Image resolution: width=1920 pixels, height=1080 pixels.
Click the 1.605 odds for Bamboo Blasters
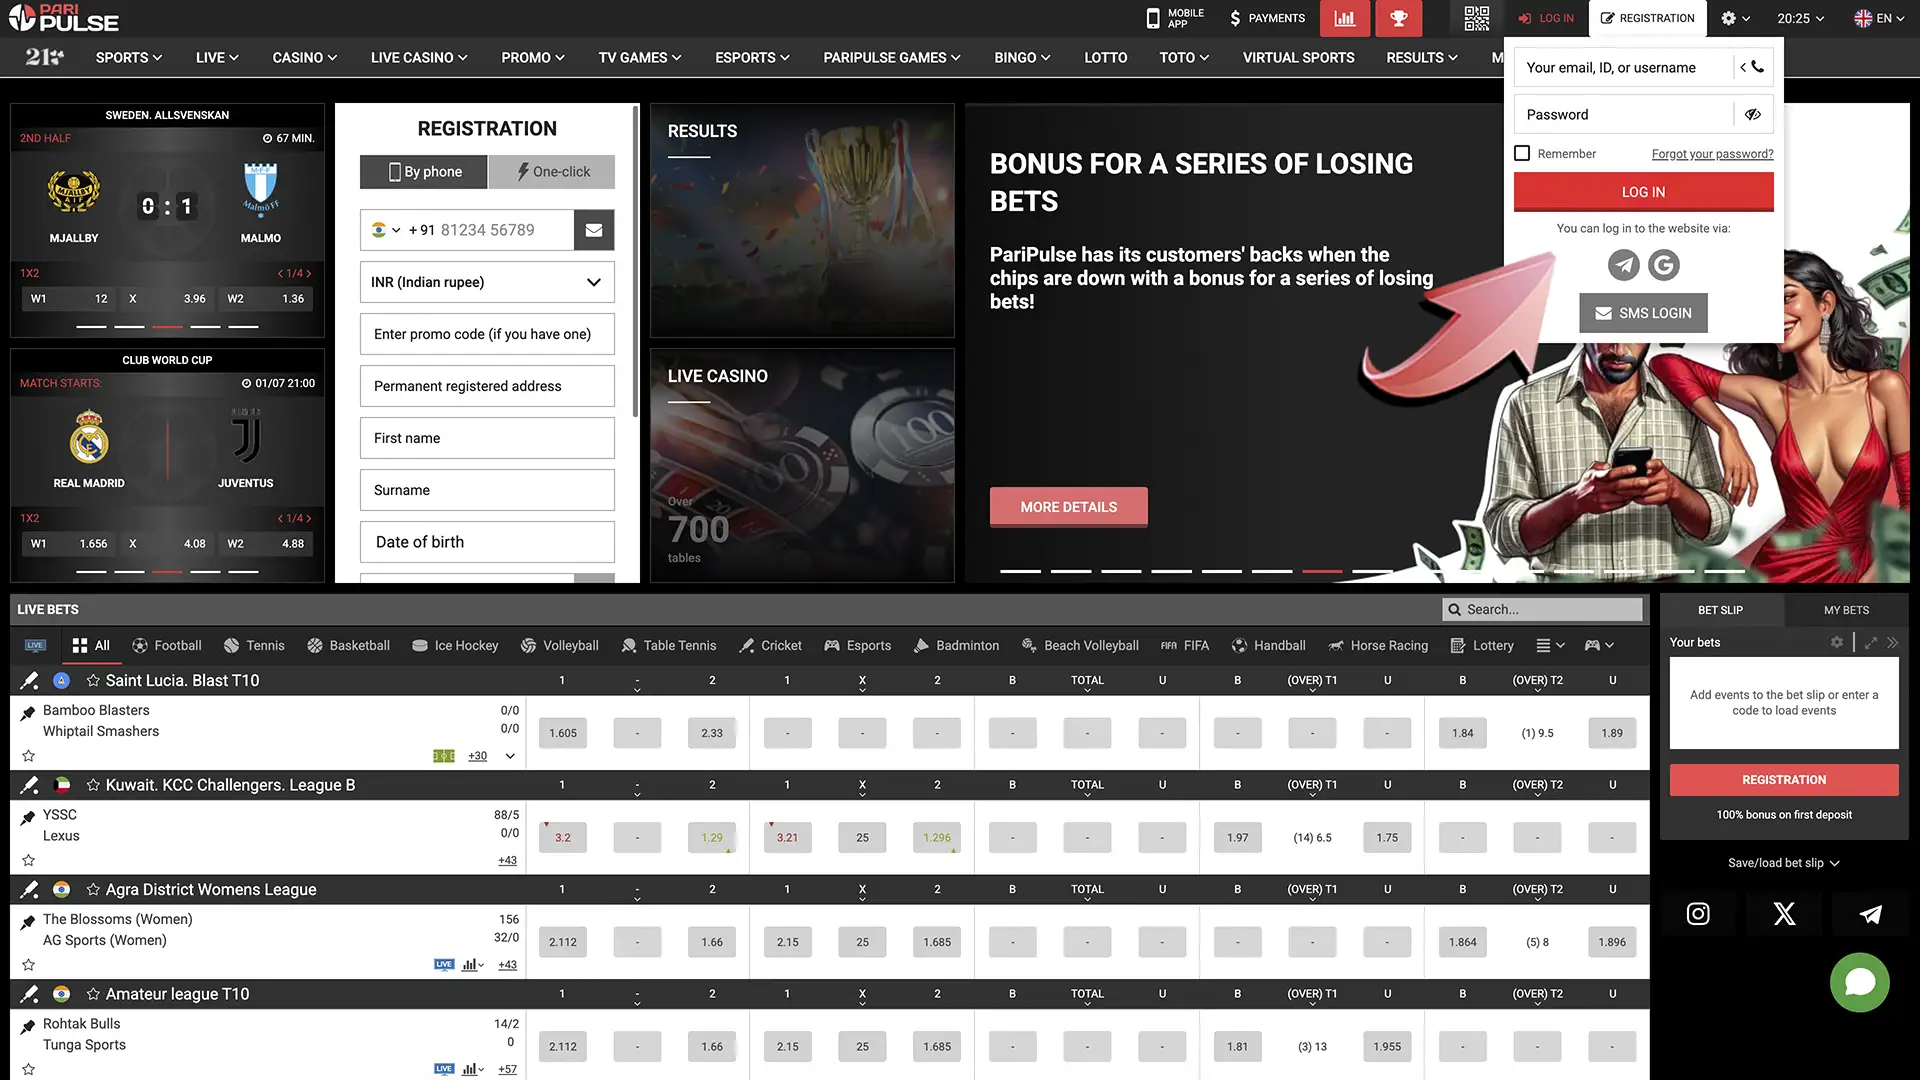[x=563, y=733]
